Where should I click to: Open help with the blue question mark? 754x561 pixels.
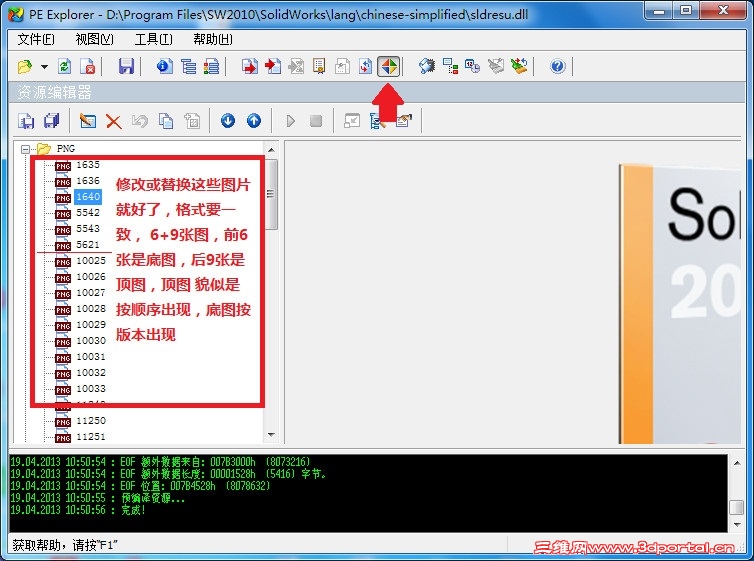point(557,66)
